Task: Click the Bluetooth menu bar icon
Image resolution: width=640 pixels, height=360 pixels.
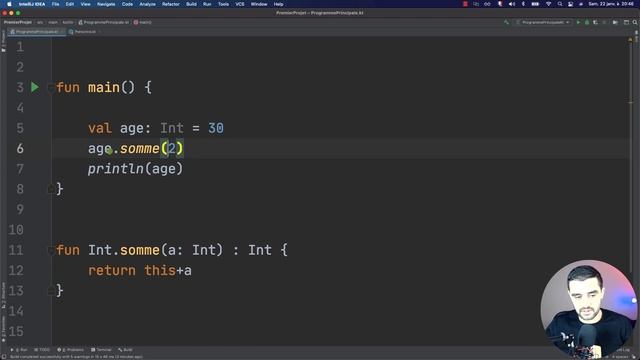Action: coord(523,4)
